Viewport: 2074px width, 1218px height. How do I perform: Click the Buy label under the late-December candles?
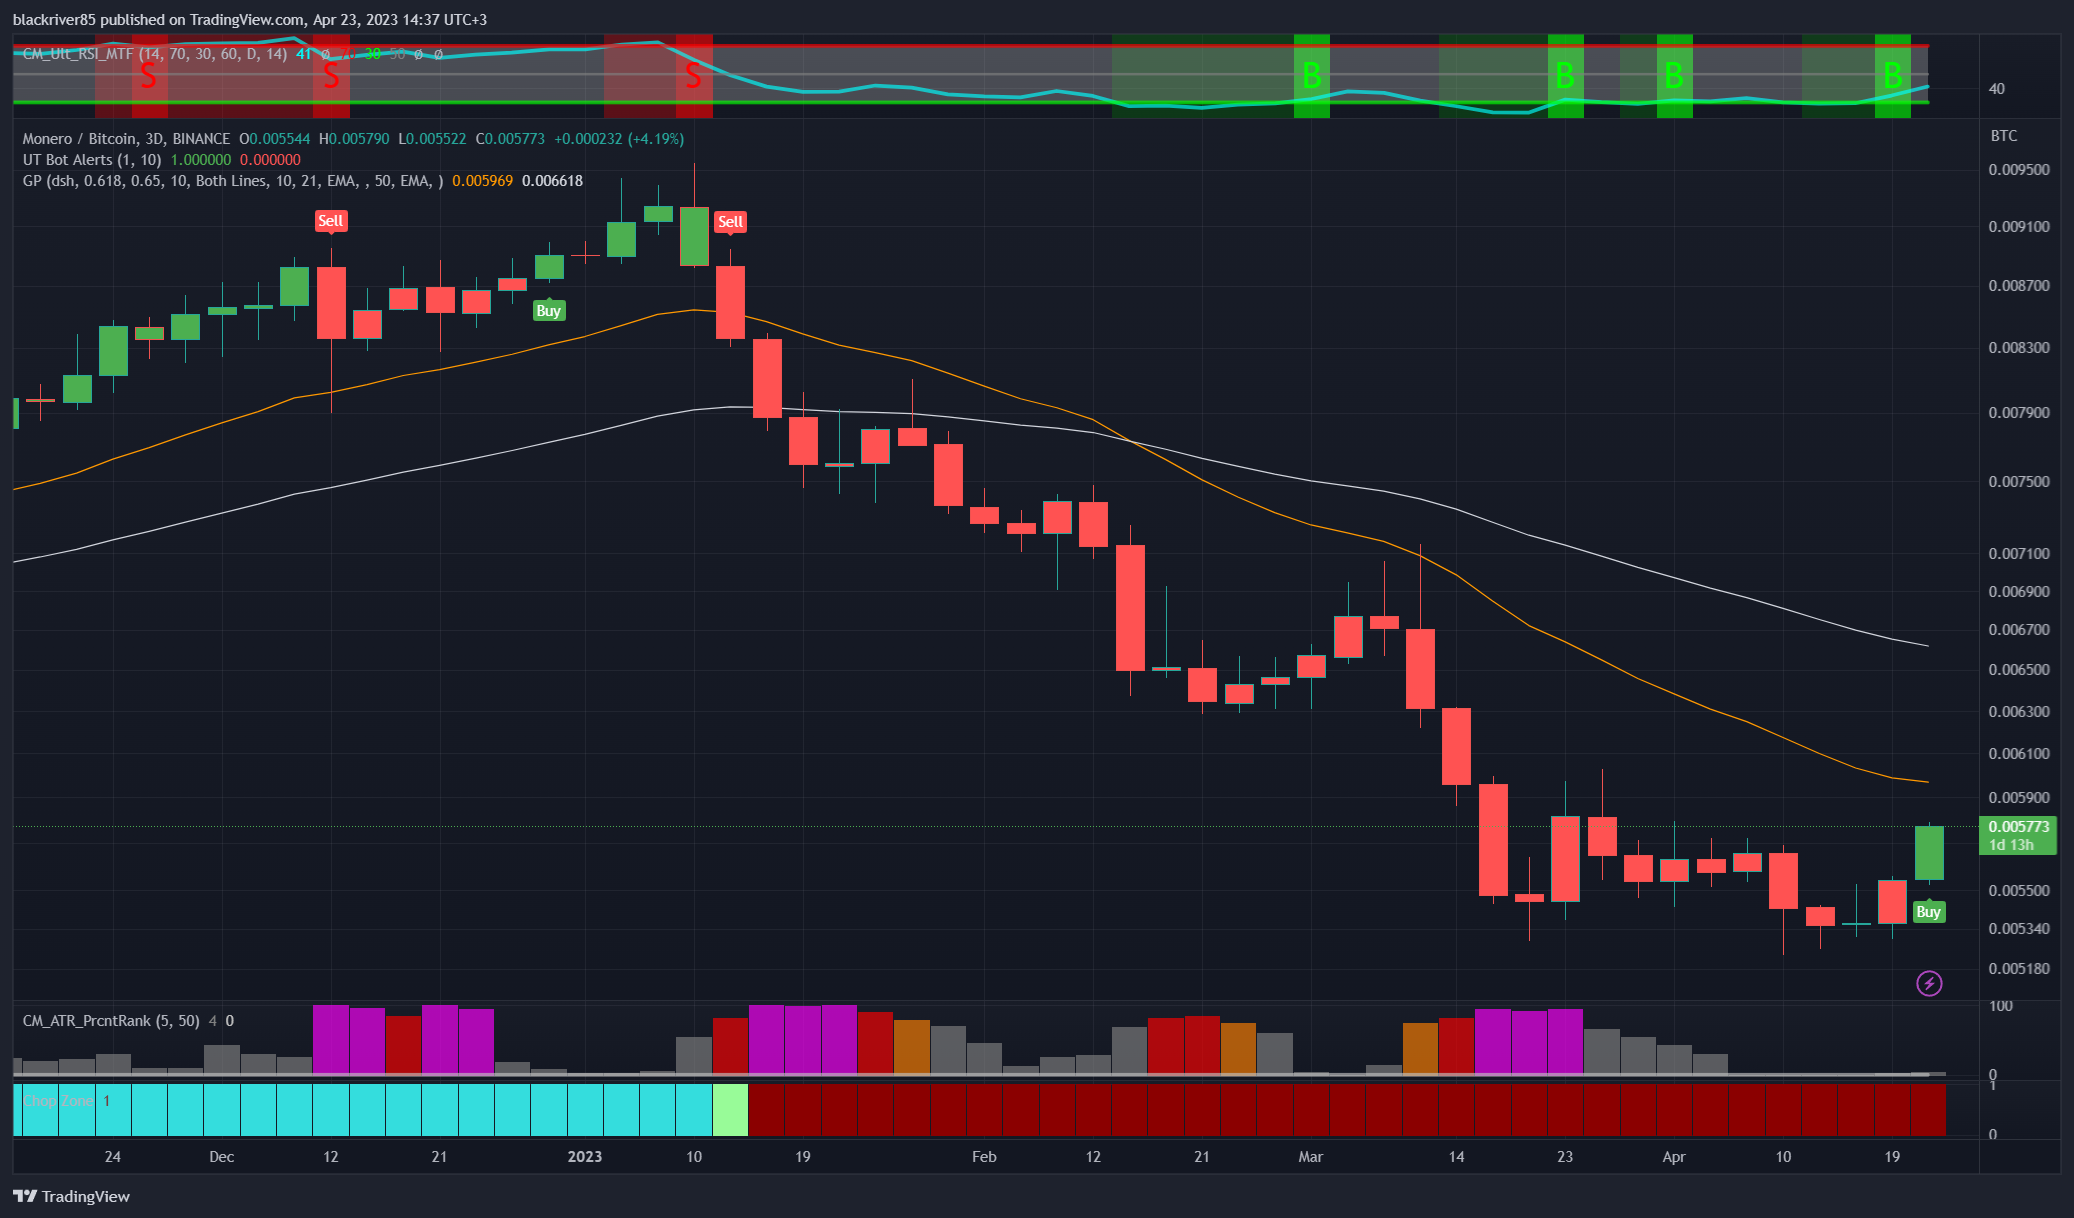tap(548, 311)
